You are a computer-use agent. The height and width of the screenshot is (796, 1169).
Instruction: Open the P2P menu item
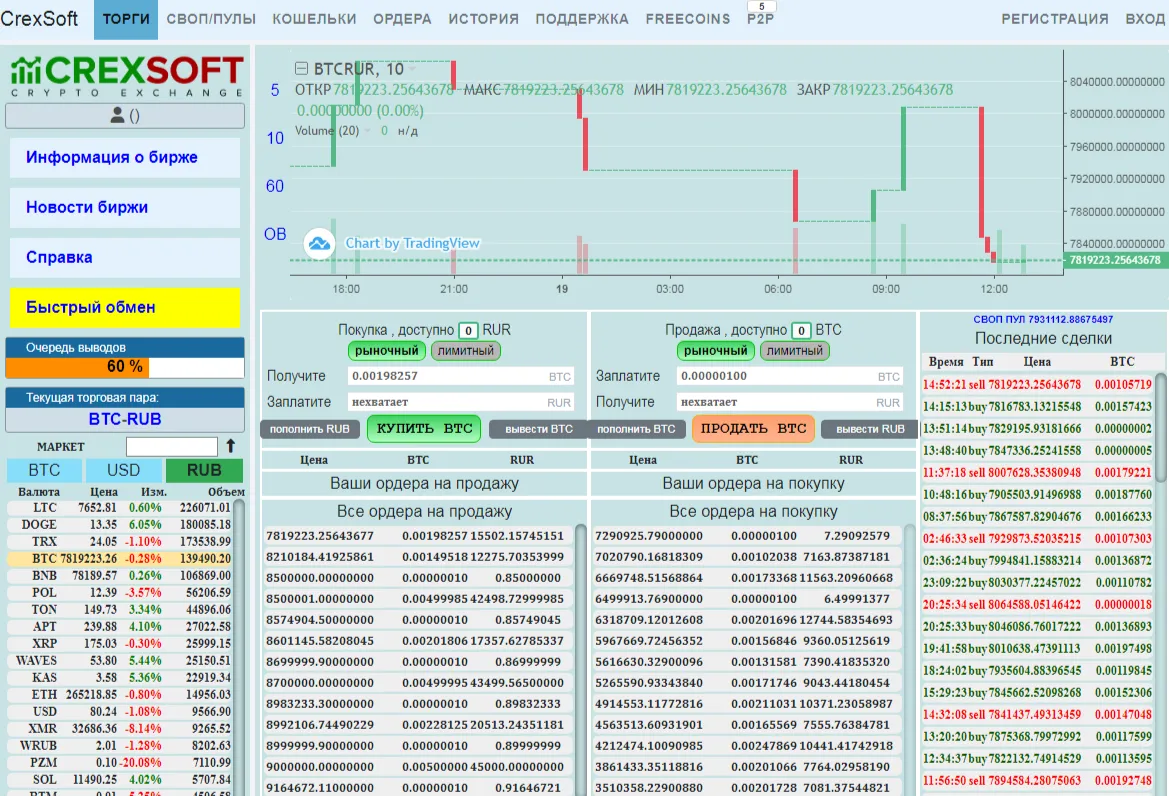pyautogui.click(x=760, y=19)
